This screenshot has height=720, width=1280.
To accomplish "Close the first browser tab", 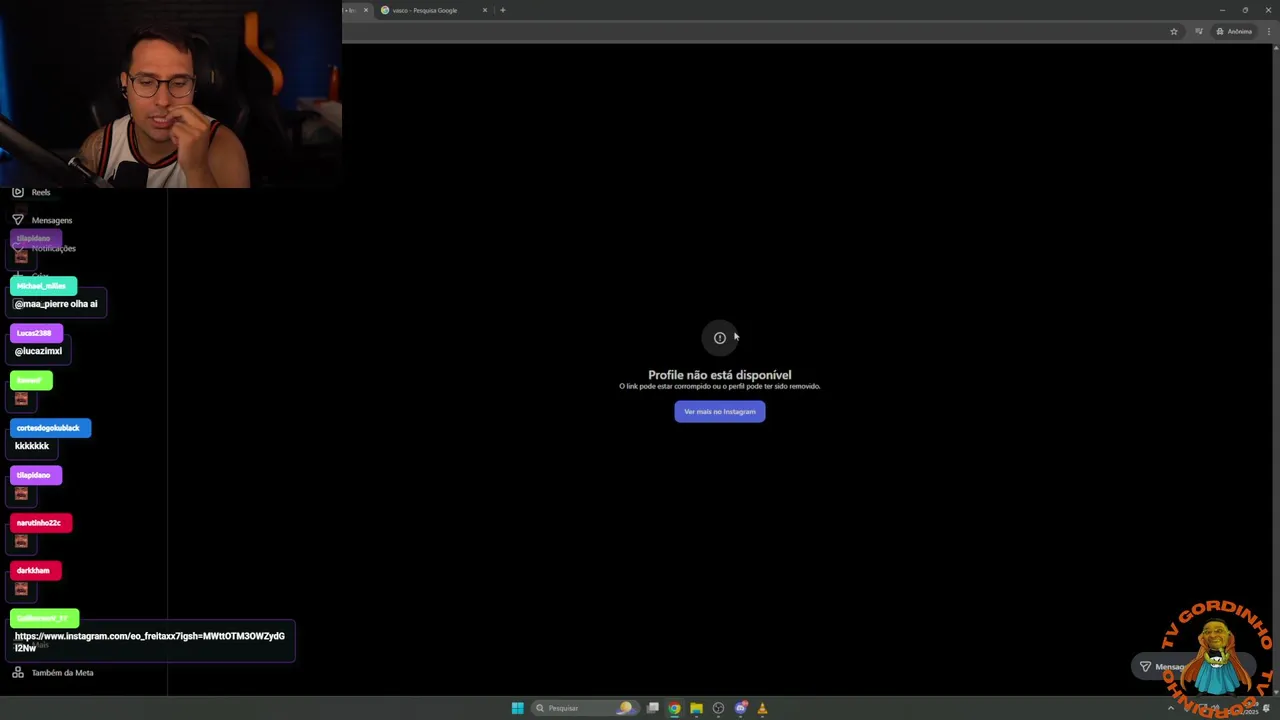I will coord(366,10).
